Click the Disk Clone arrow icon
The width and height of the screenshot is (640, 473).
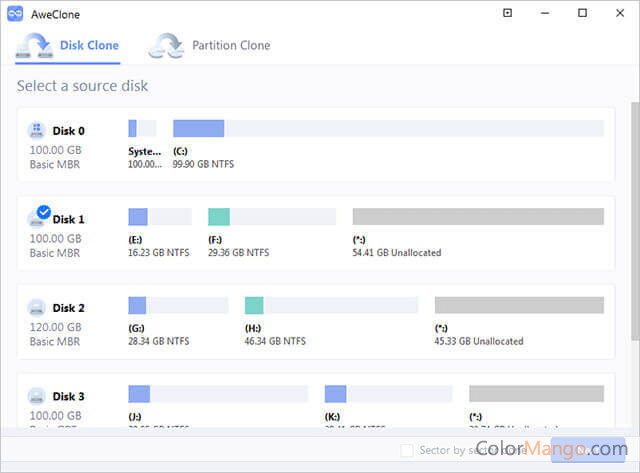click(x=36, y=46)
